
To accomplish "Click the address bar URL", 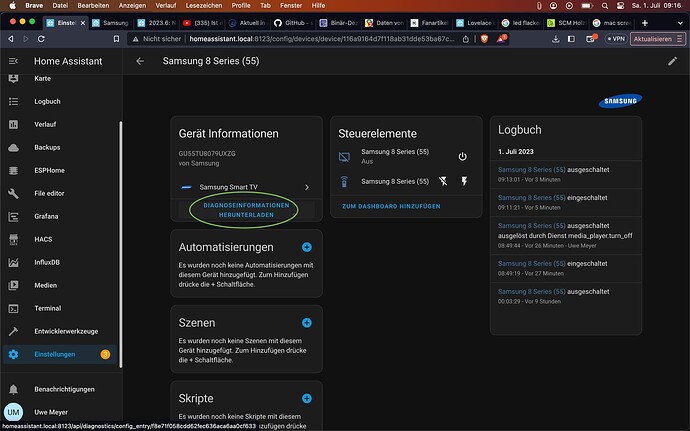I will tap(322, 39).
